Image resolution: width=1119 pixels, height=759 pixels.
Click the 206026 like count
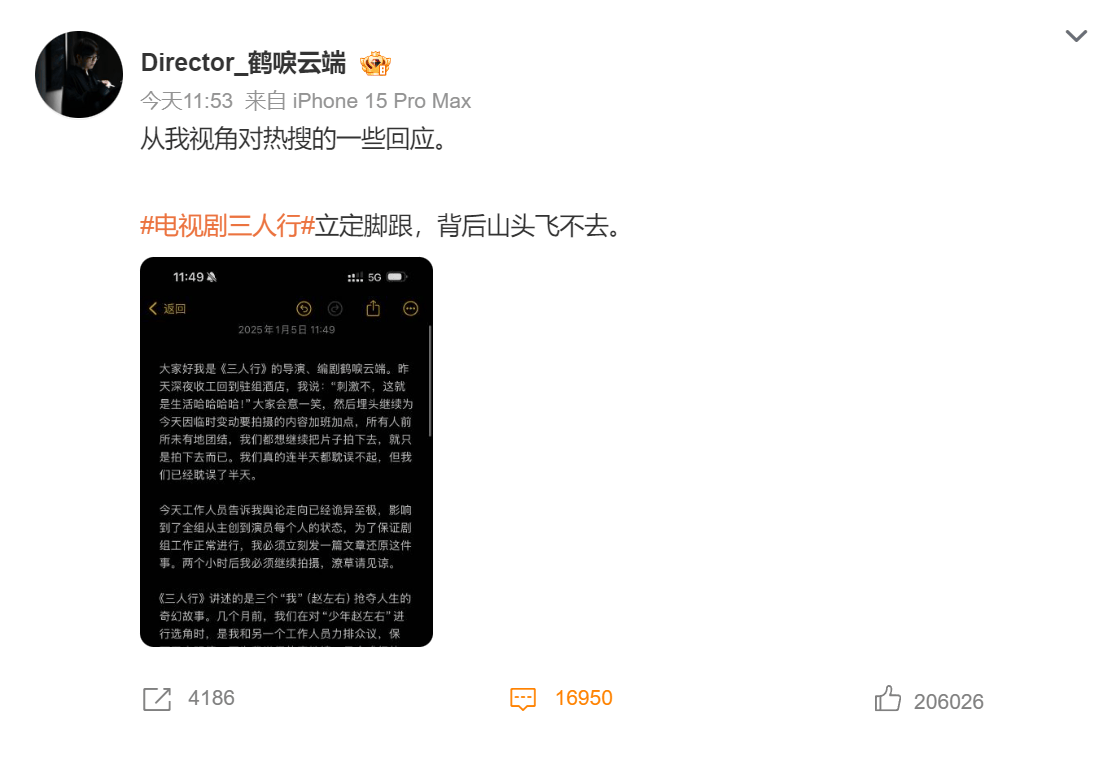coord(948,702)
